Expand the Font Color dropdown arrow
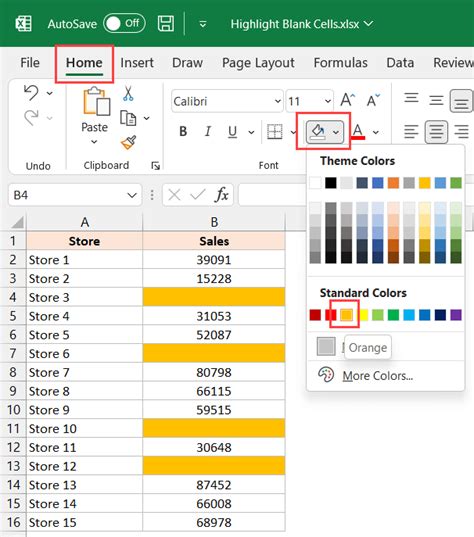Screen dimensions: 474x537 (376, 132)
